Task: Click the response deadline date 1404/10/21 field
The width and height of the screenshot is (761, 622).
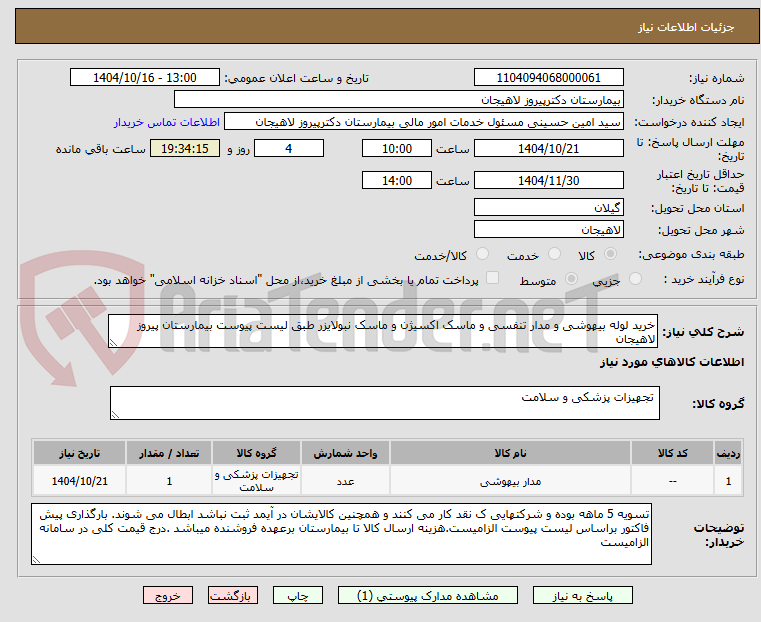Action: (548, 148)
